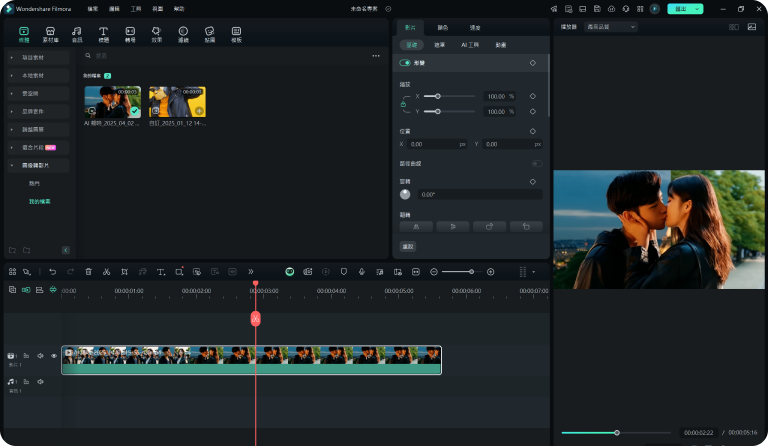Open the player quality dropdown
The width and height of the screenshot is (768, 446).
pos(611,27)
